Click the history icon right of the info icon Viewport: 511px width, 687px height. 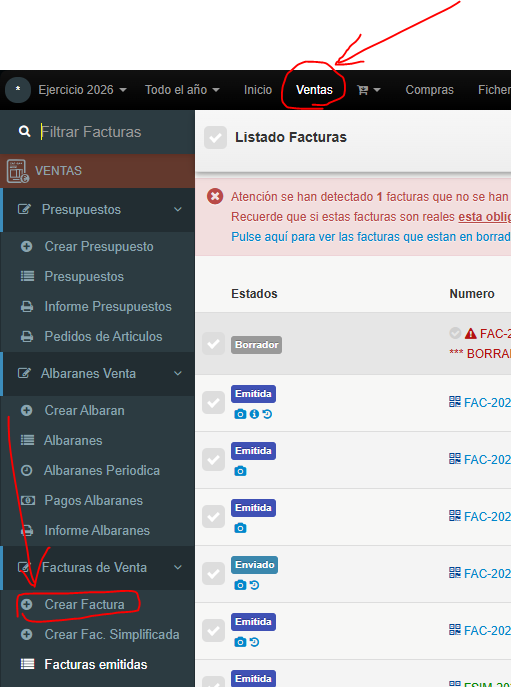[267, 414]
